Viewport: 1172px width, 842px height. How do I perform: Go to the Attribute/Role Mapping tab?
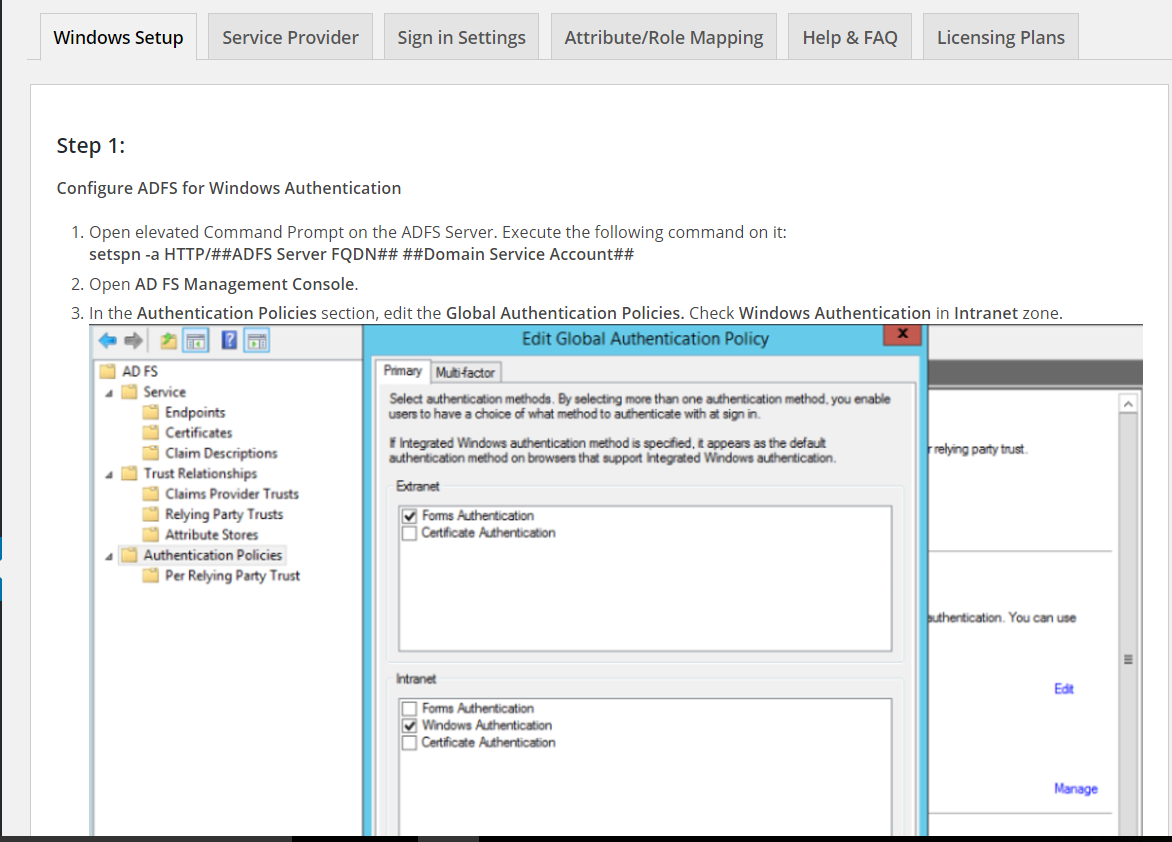[664, 37]
